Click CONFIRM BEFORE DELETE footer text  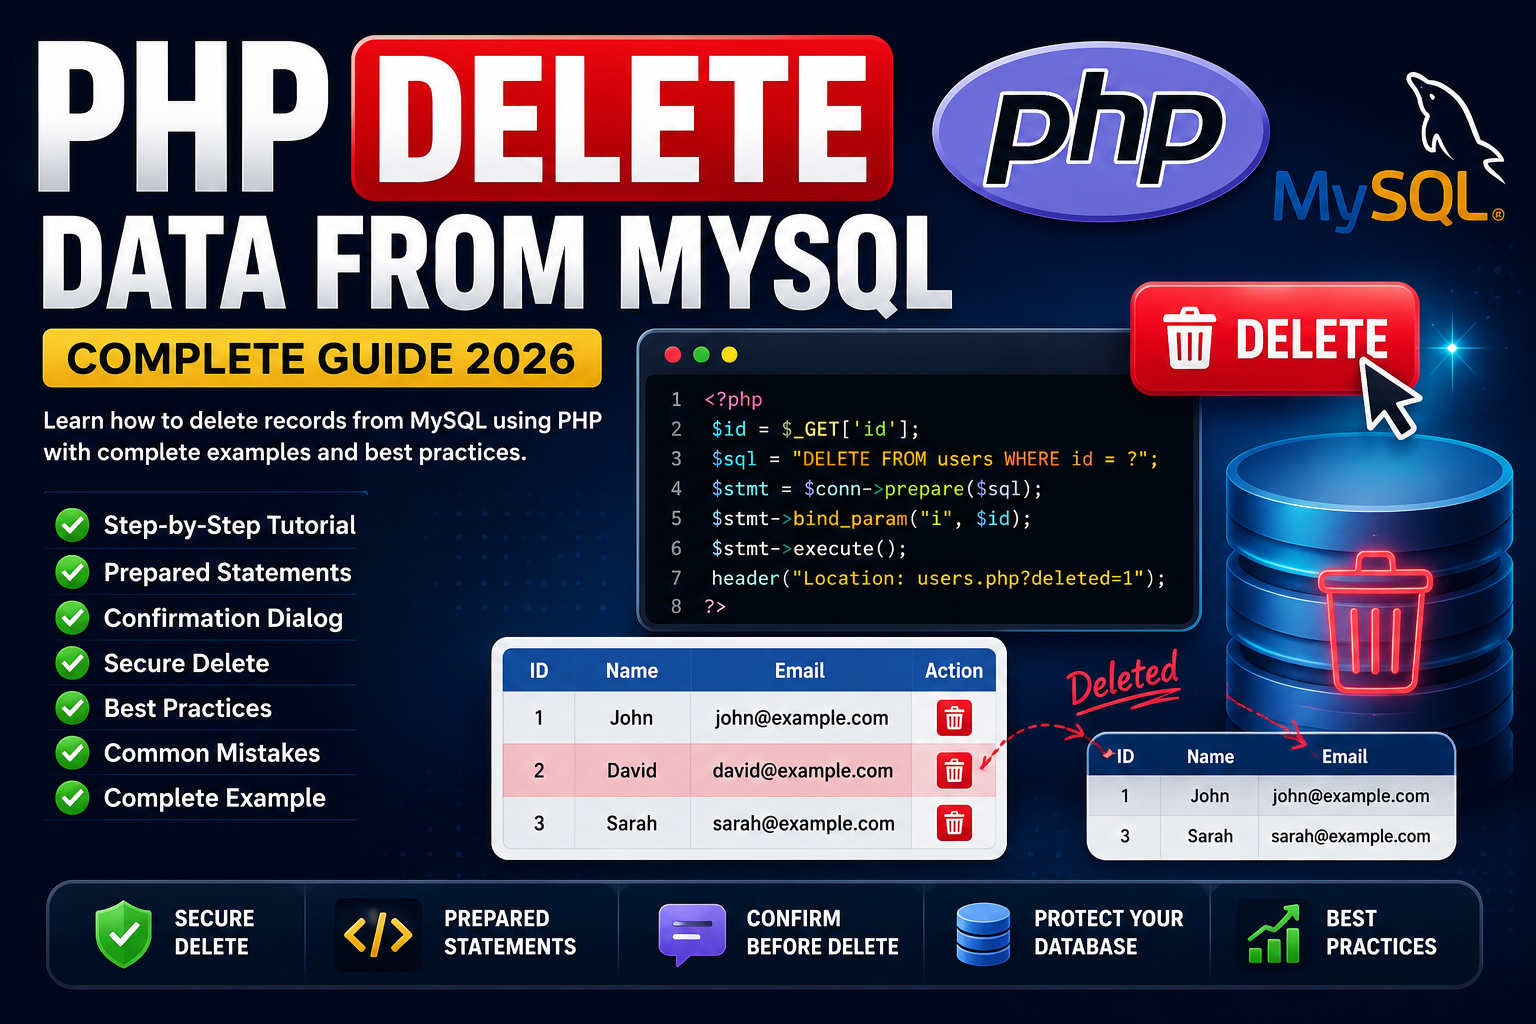click(x=822, y=932)
